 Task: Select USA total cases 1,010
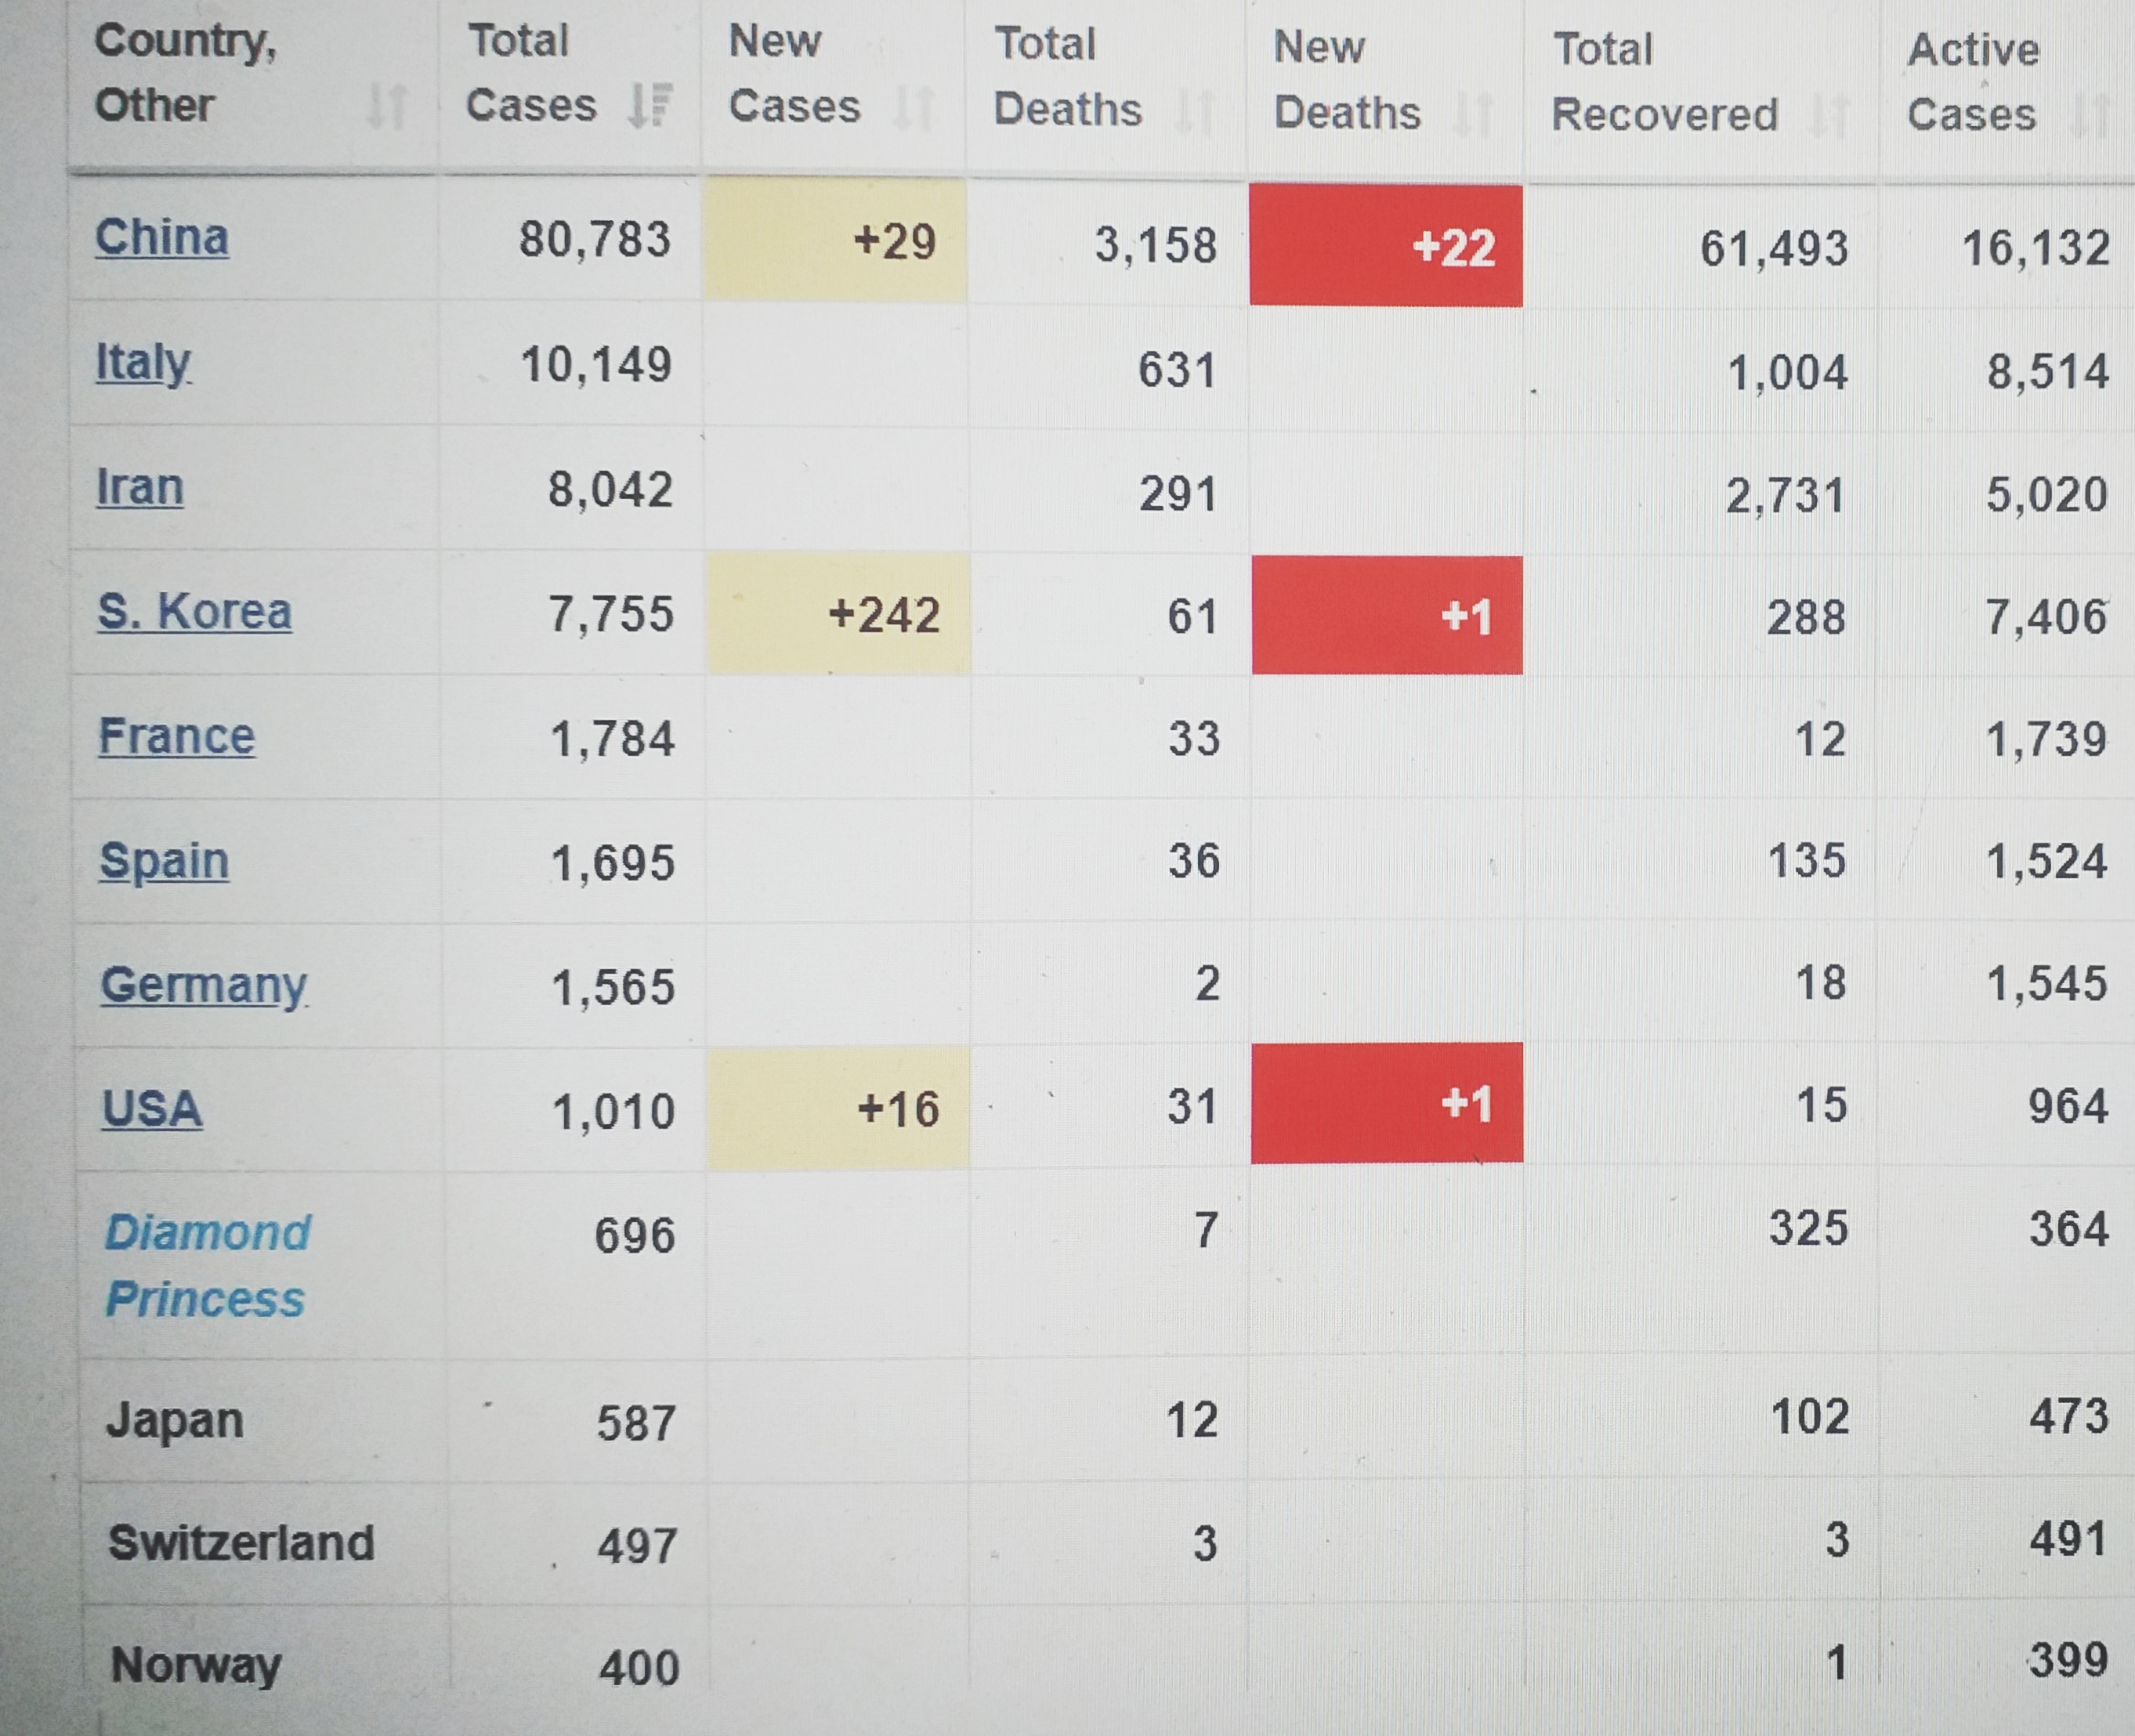pyautogui.click(x=614, y=1112)
